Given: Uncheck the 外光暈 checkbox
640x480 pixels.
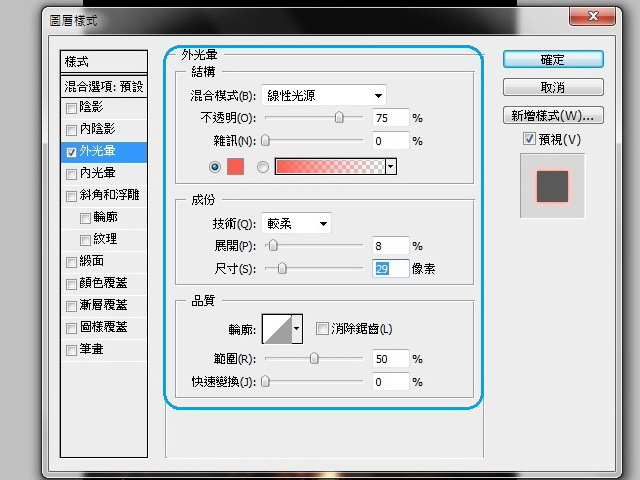Looking at the screenshot, I should [x=71, y=152].
